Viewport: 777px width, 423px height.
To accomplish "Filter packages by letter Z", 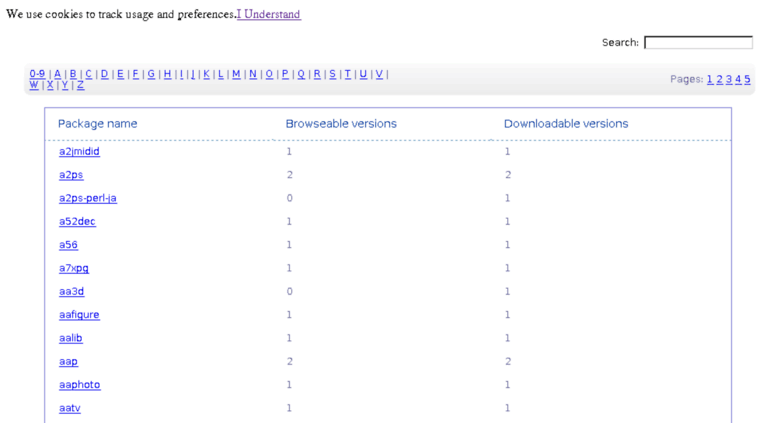I will point(80,85).
